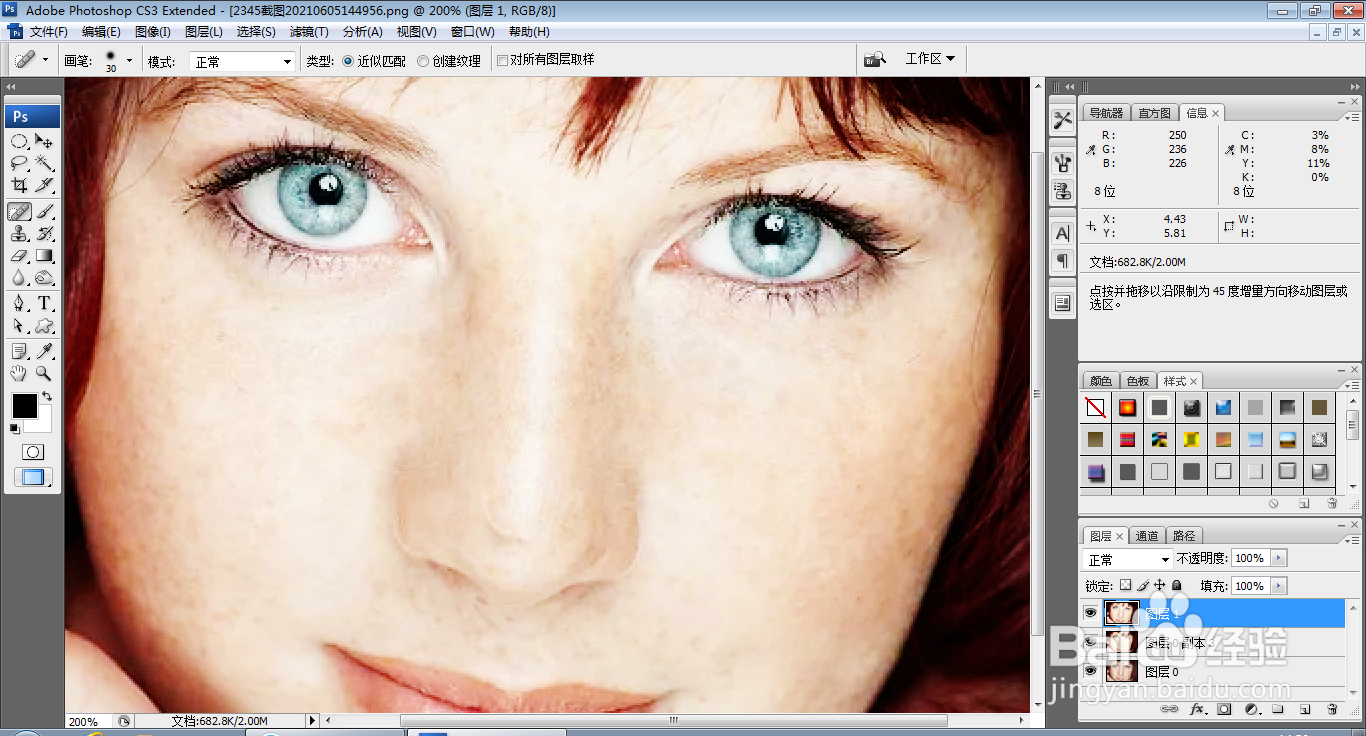Image resolution: width=1366 pixels, height=736 pixels.
Task: Add layer style fx button
Action: (x=1197, y=709)
